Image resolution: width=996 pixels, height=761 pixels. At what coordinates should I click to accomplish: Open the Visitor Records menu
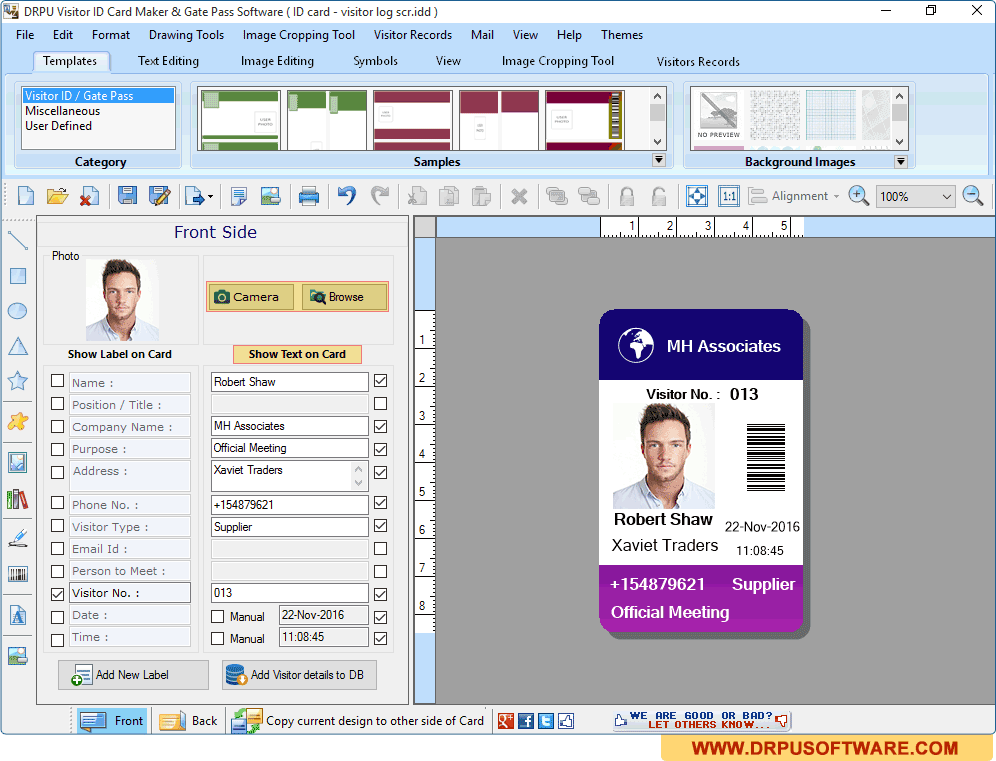coord(412,35)
